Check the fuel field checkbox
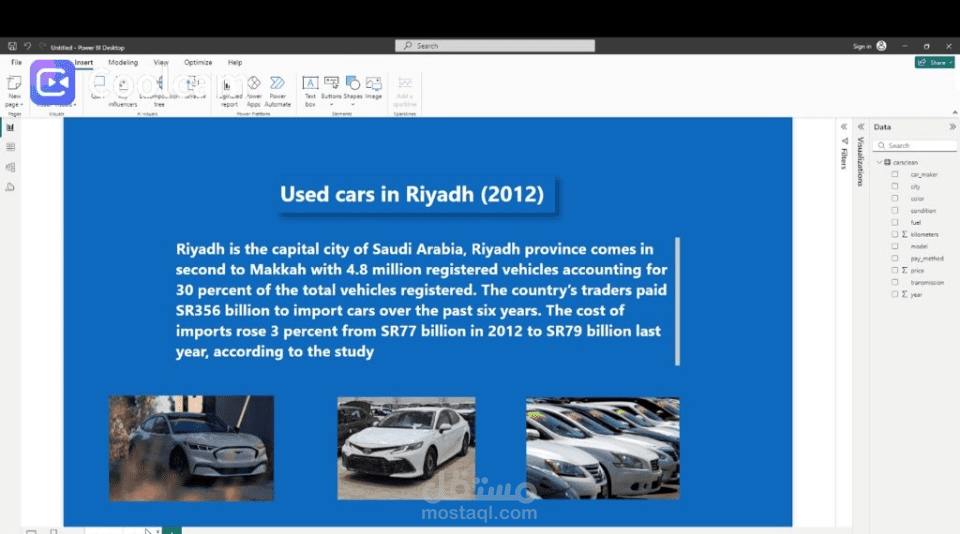Viewport: 960px width, 534px height. (894, 222)
